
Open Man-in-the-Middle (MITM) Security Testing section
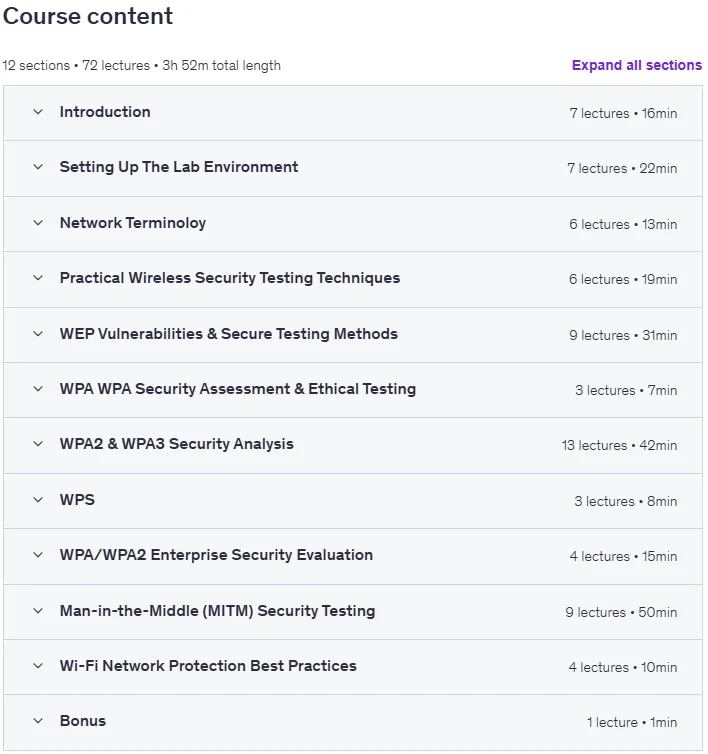coord(217,611)
